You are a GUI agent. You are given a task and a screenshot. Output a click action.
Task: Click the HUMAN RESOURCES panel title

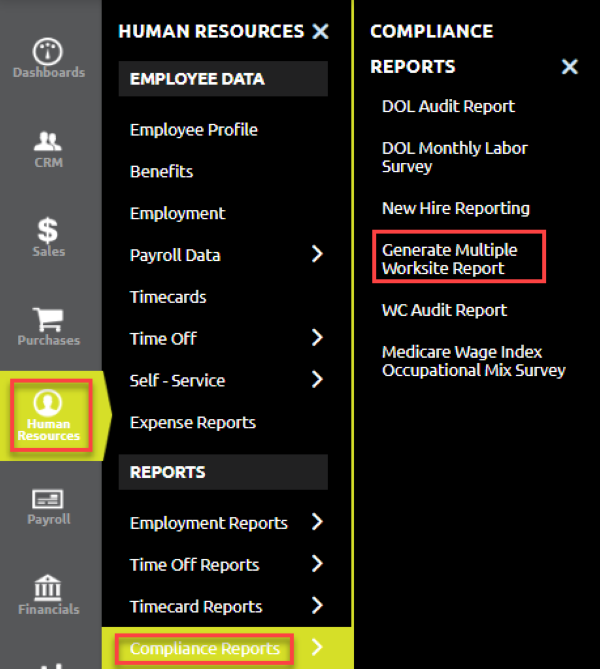coord(211,31)
